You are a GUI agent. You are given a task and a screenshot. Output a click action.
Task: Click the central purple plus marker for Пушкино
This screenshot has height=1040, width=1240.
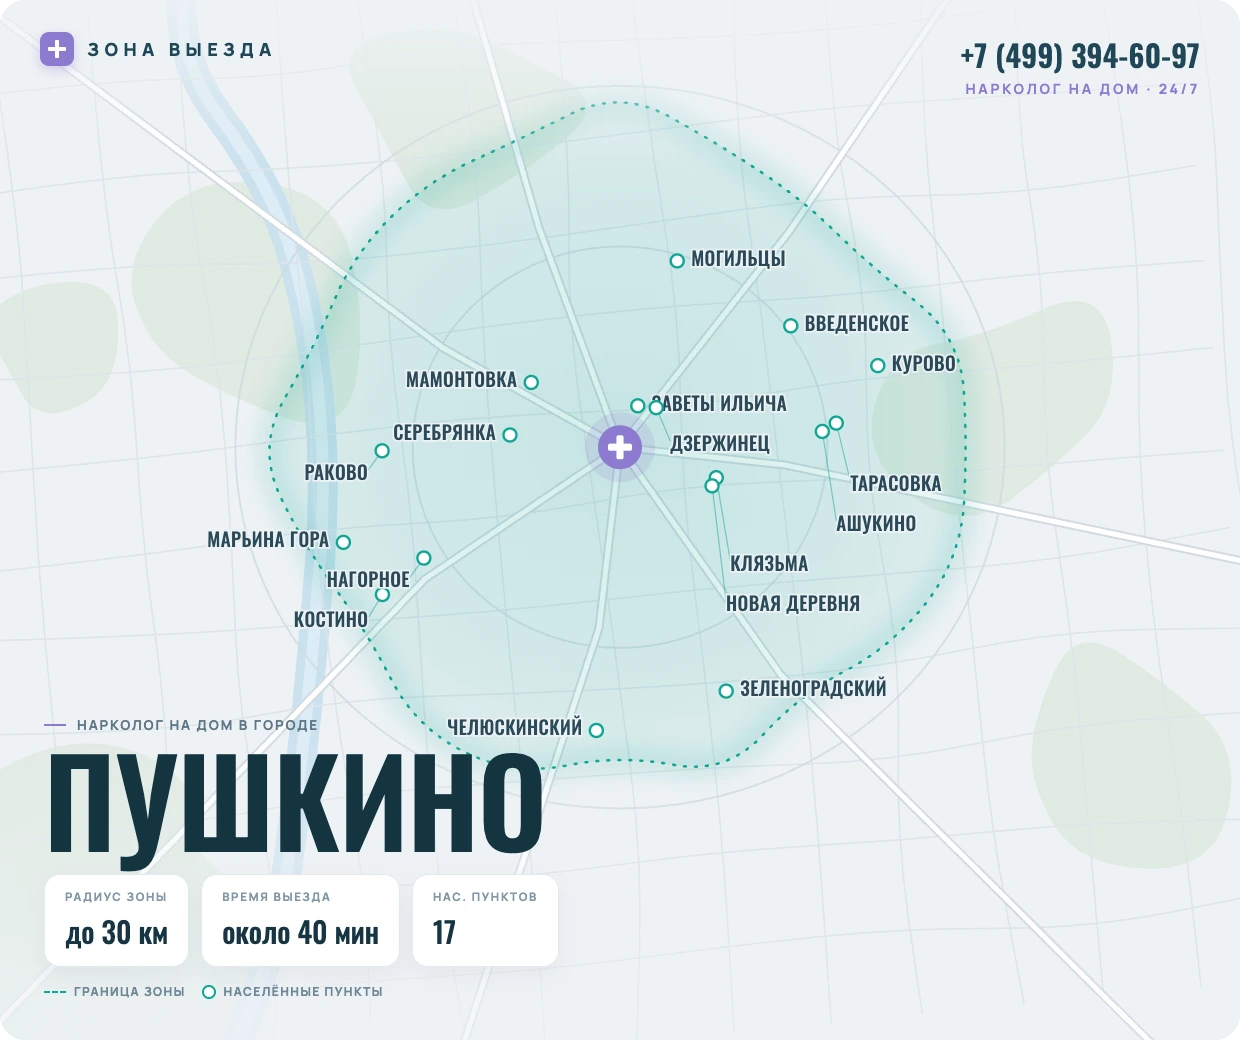coord(620,447)
